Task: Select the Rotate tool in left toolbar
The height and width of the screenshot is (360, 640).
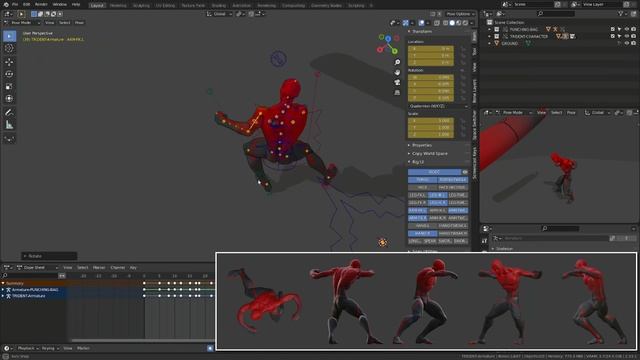Action: [9, 74]
